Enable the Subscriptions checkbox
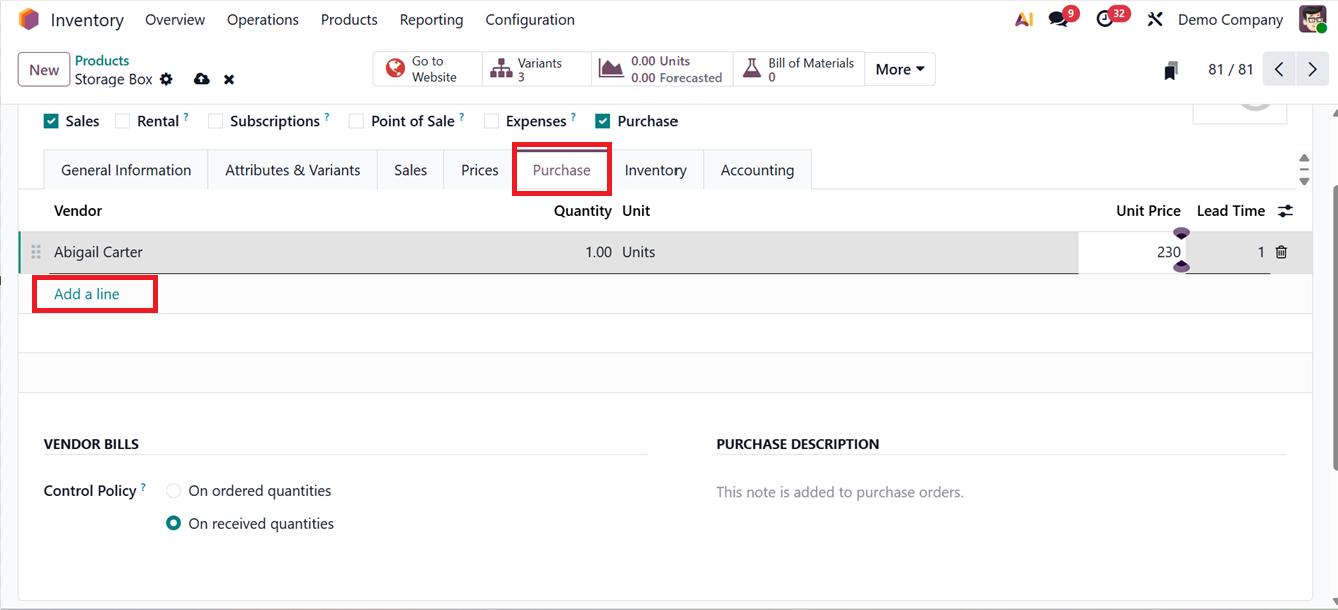The height and width of the screenshot is (610, 1338). click(x=216, y=120)
